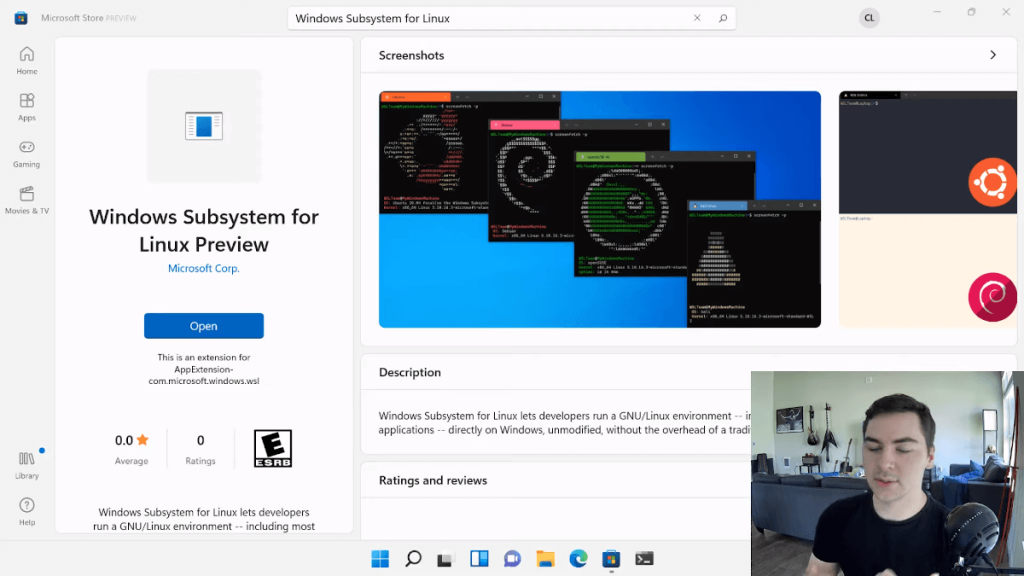Open the Help page
The height and width of the screenshot is (576, 1024).
click(27, 511)
